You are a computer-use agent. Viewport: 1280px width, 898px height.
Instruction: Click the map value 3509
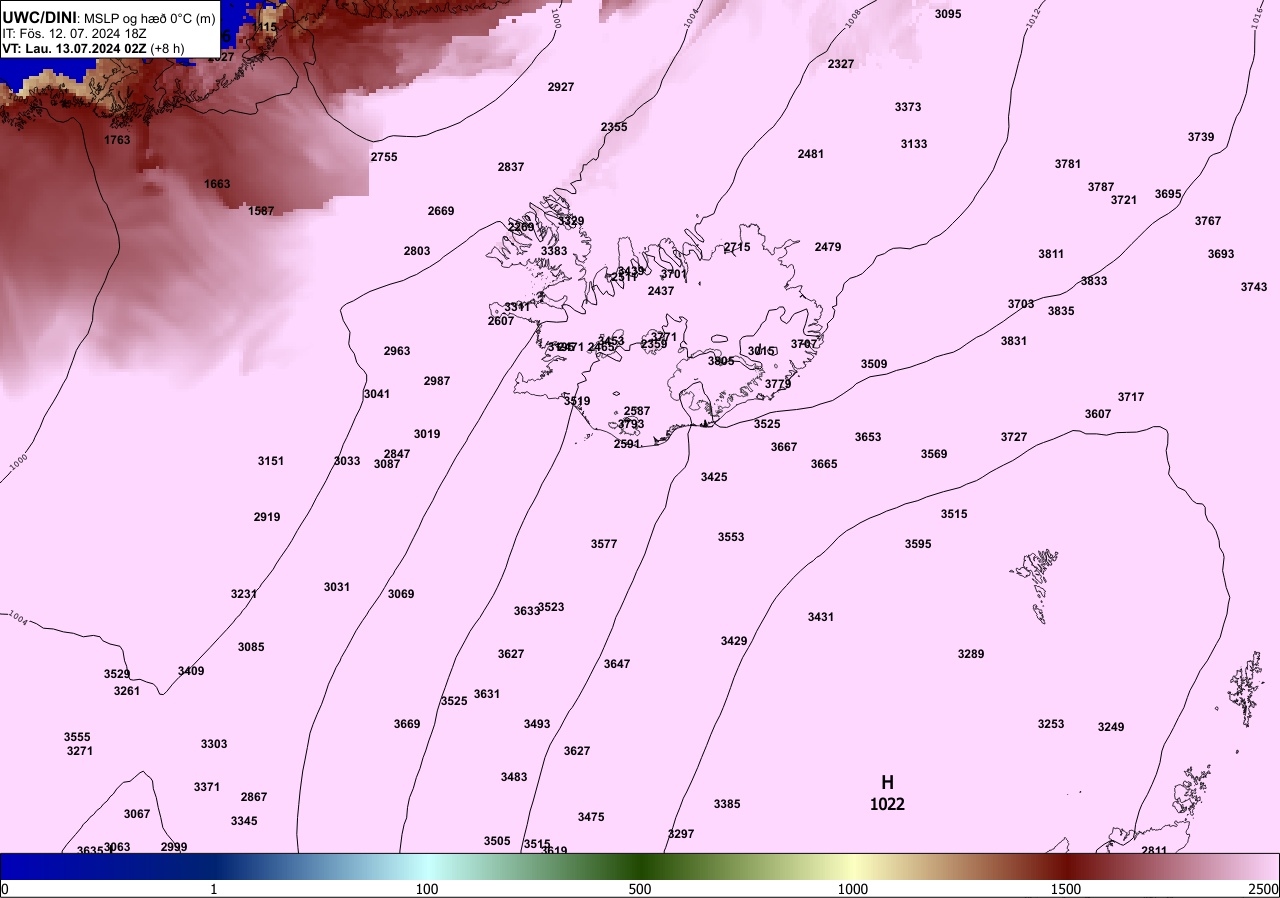point(874,364)
